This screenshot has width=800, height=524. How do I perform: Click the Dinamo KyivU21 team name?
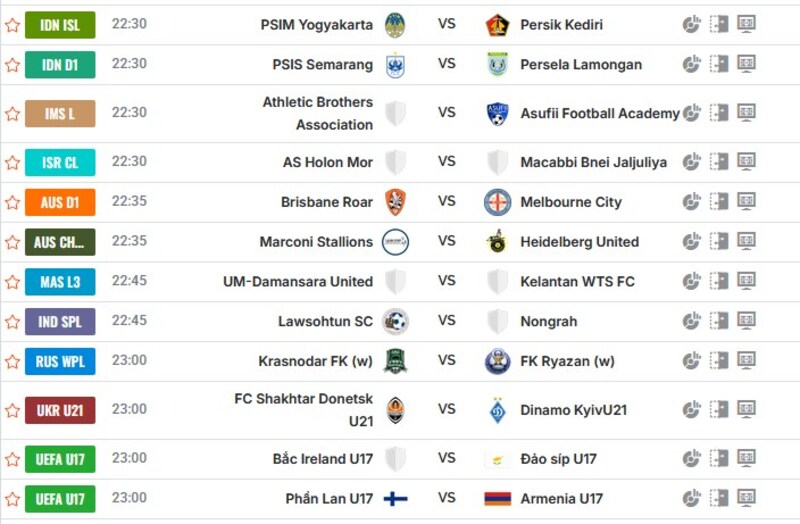pos(574,410)
